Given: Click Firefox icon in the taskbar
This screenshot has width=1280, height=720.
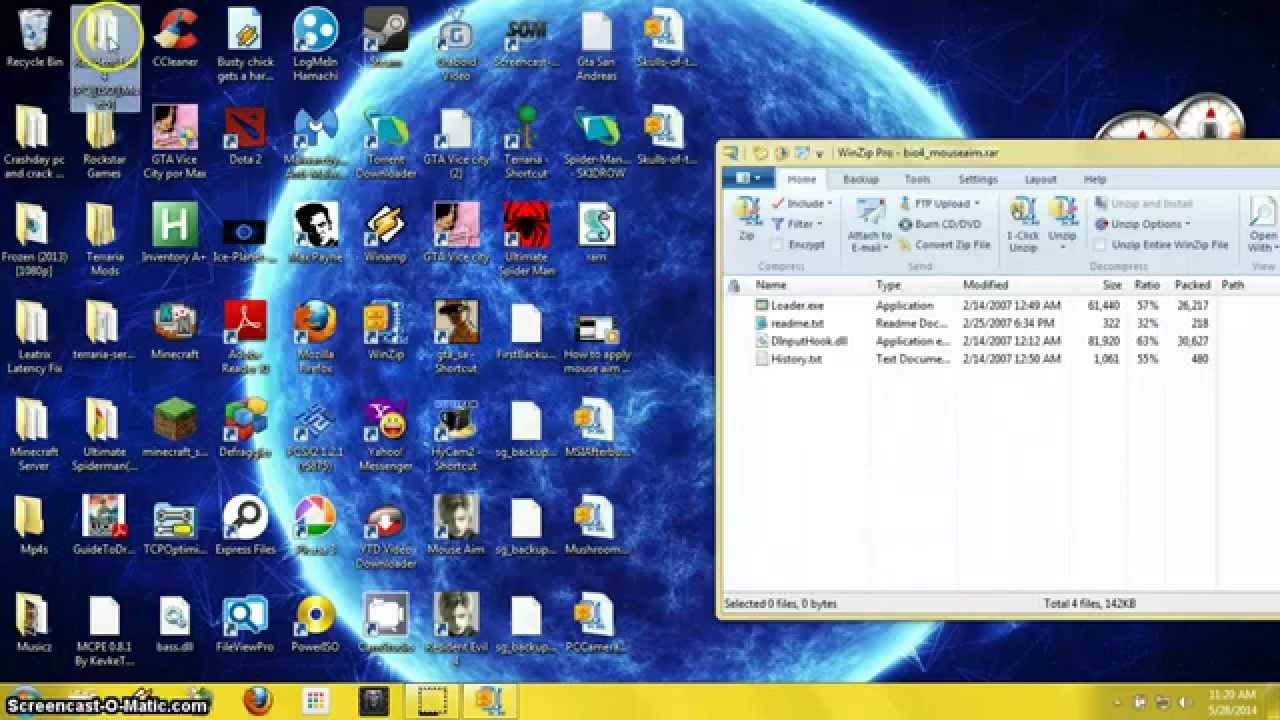Looking at the screenshot, I should tap(258, 701).
